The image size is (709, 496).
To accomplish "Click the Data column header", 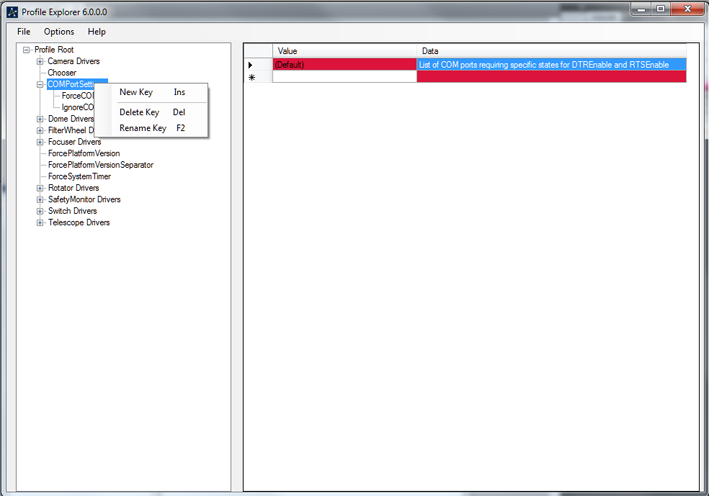I will (551, 50).
